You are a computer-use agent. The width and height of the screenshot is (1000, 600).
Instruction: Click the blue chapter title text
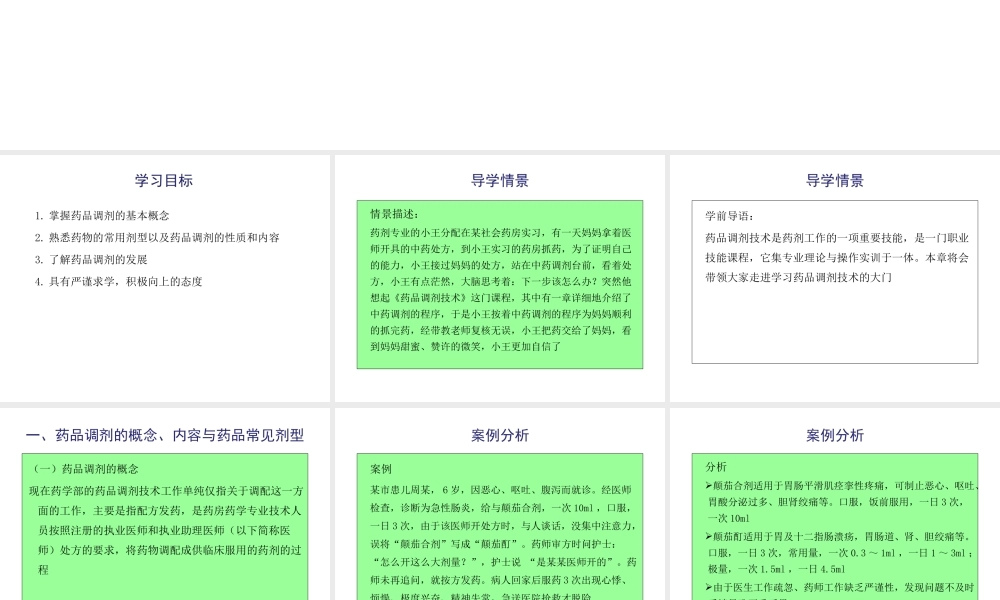pos(165,436)
